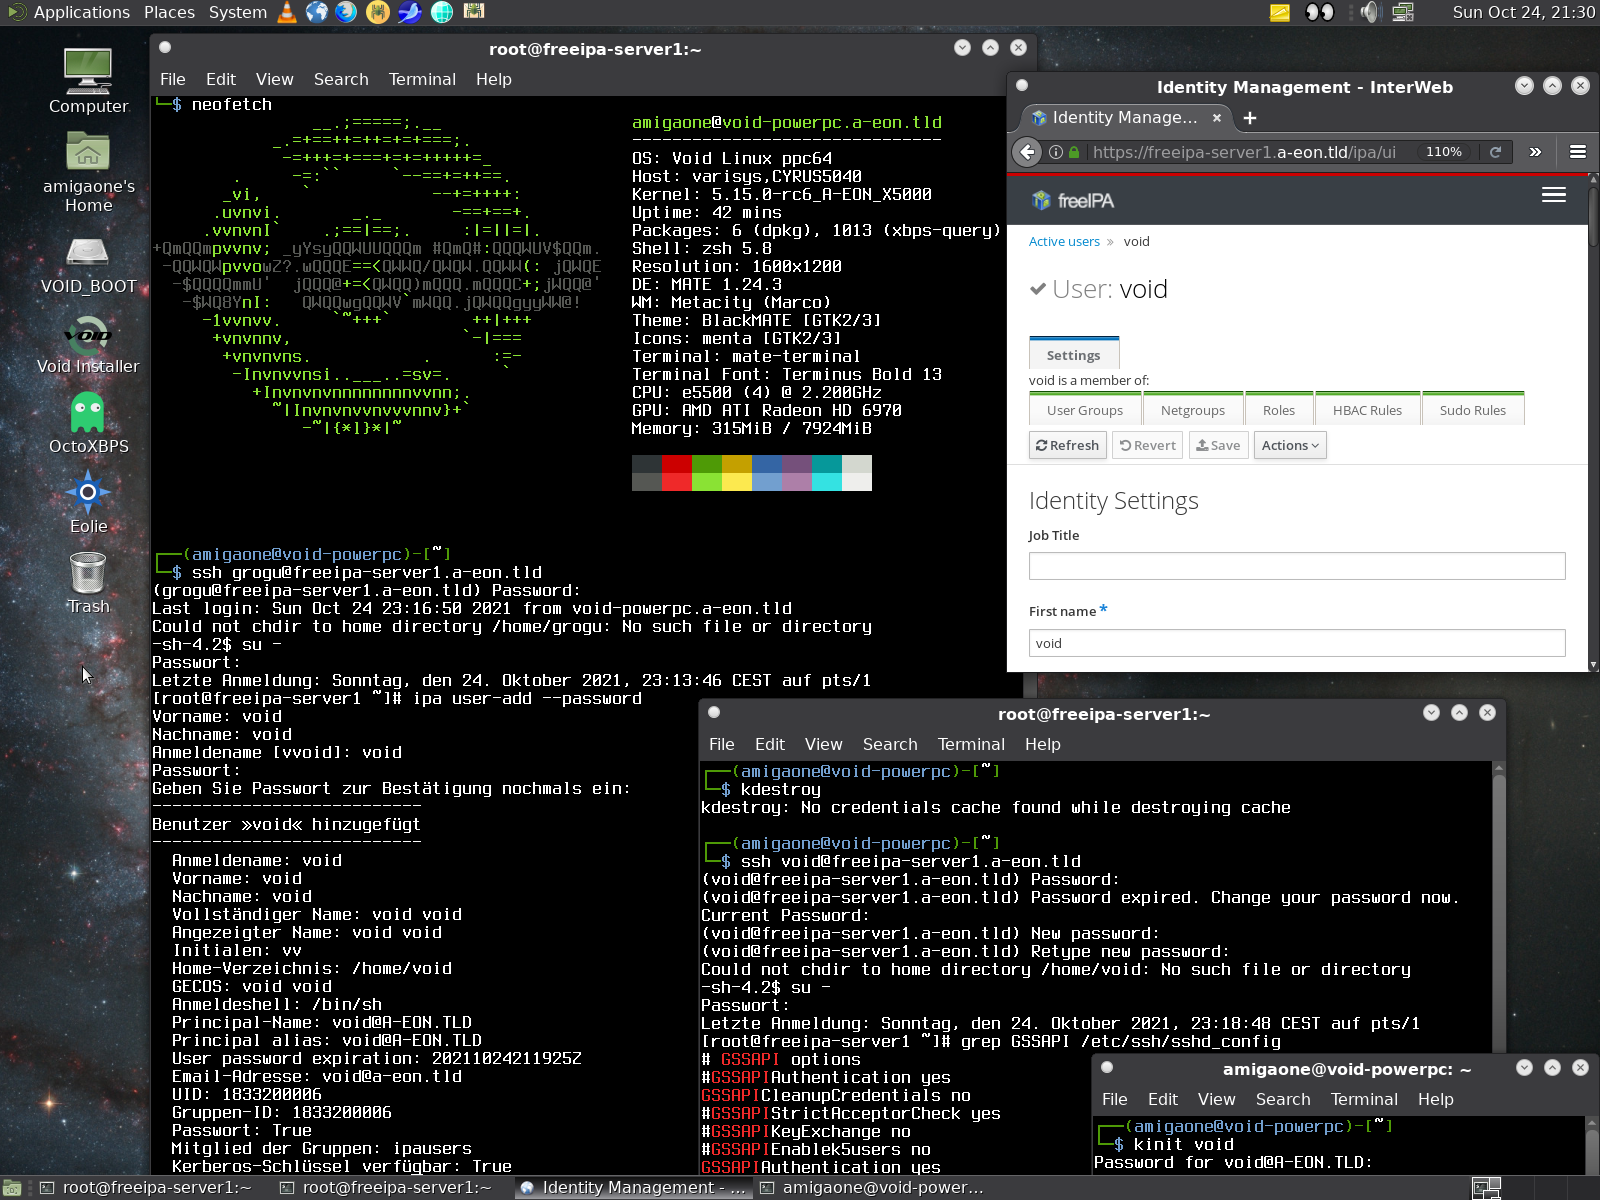Image resolution: width=1600 pixels, height=1200 pixels.
Task: Open the Places menu
Action: [169, 12]
